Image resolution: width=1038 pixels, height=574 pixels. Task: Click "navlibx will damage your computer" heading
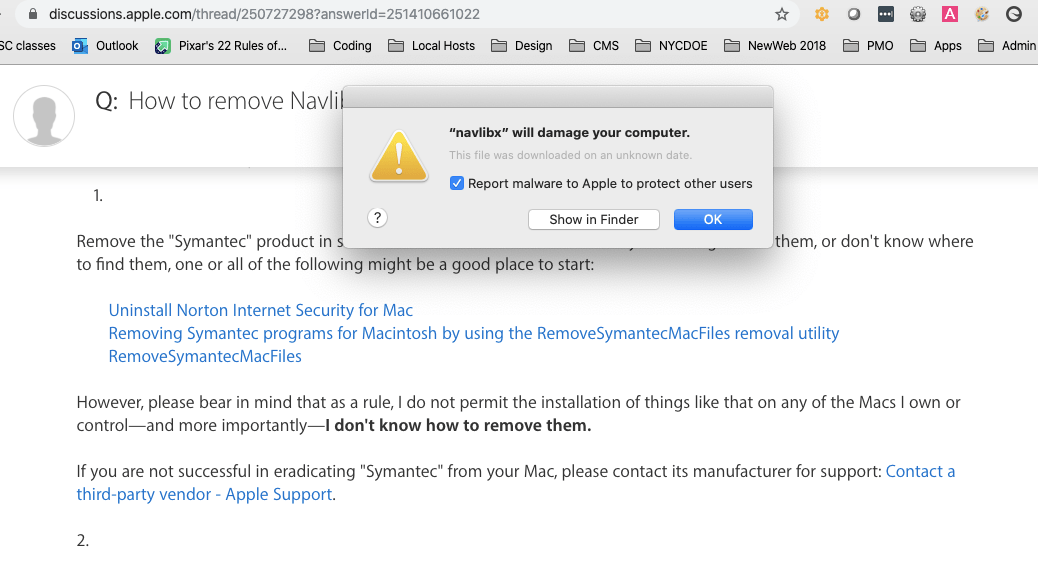(x=569, y=132)
